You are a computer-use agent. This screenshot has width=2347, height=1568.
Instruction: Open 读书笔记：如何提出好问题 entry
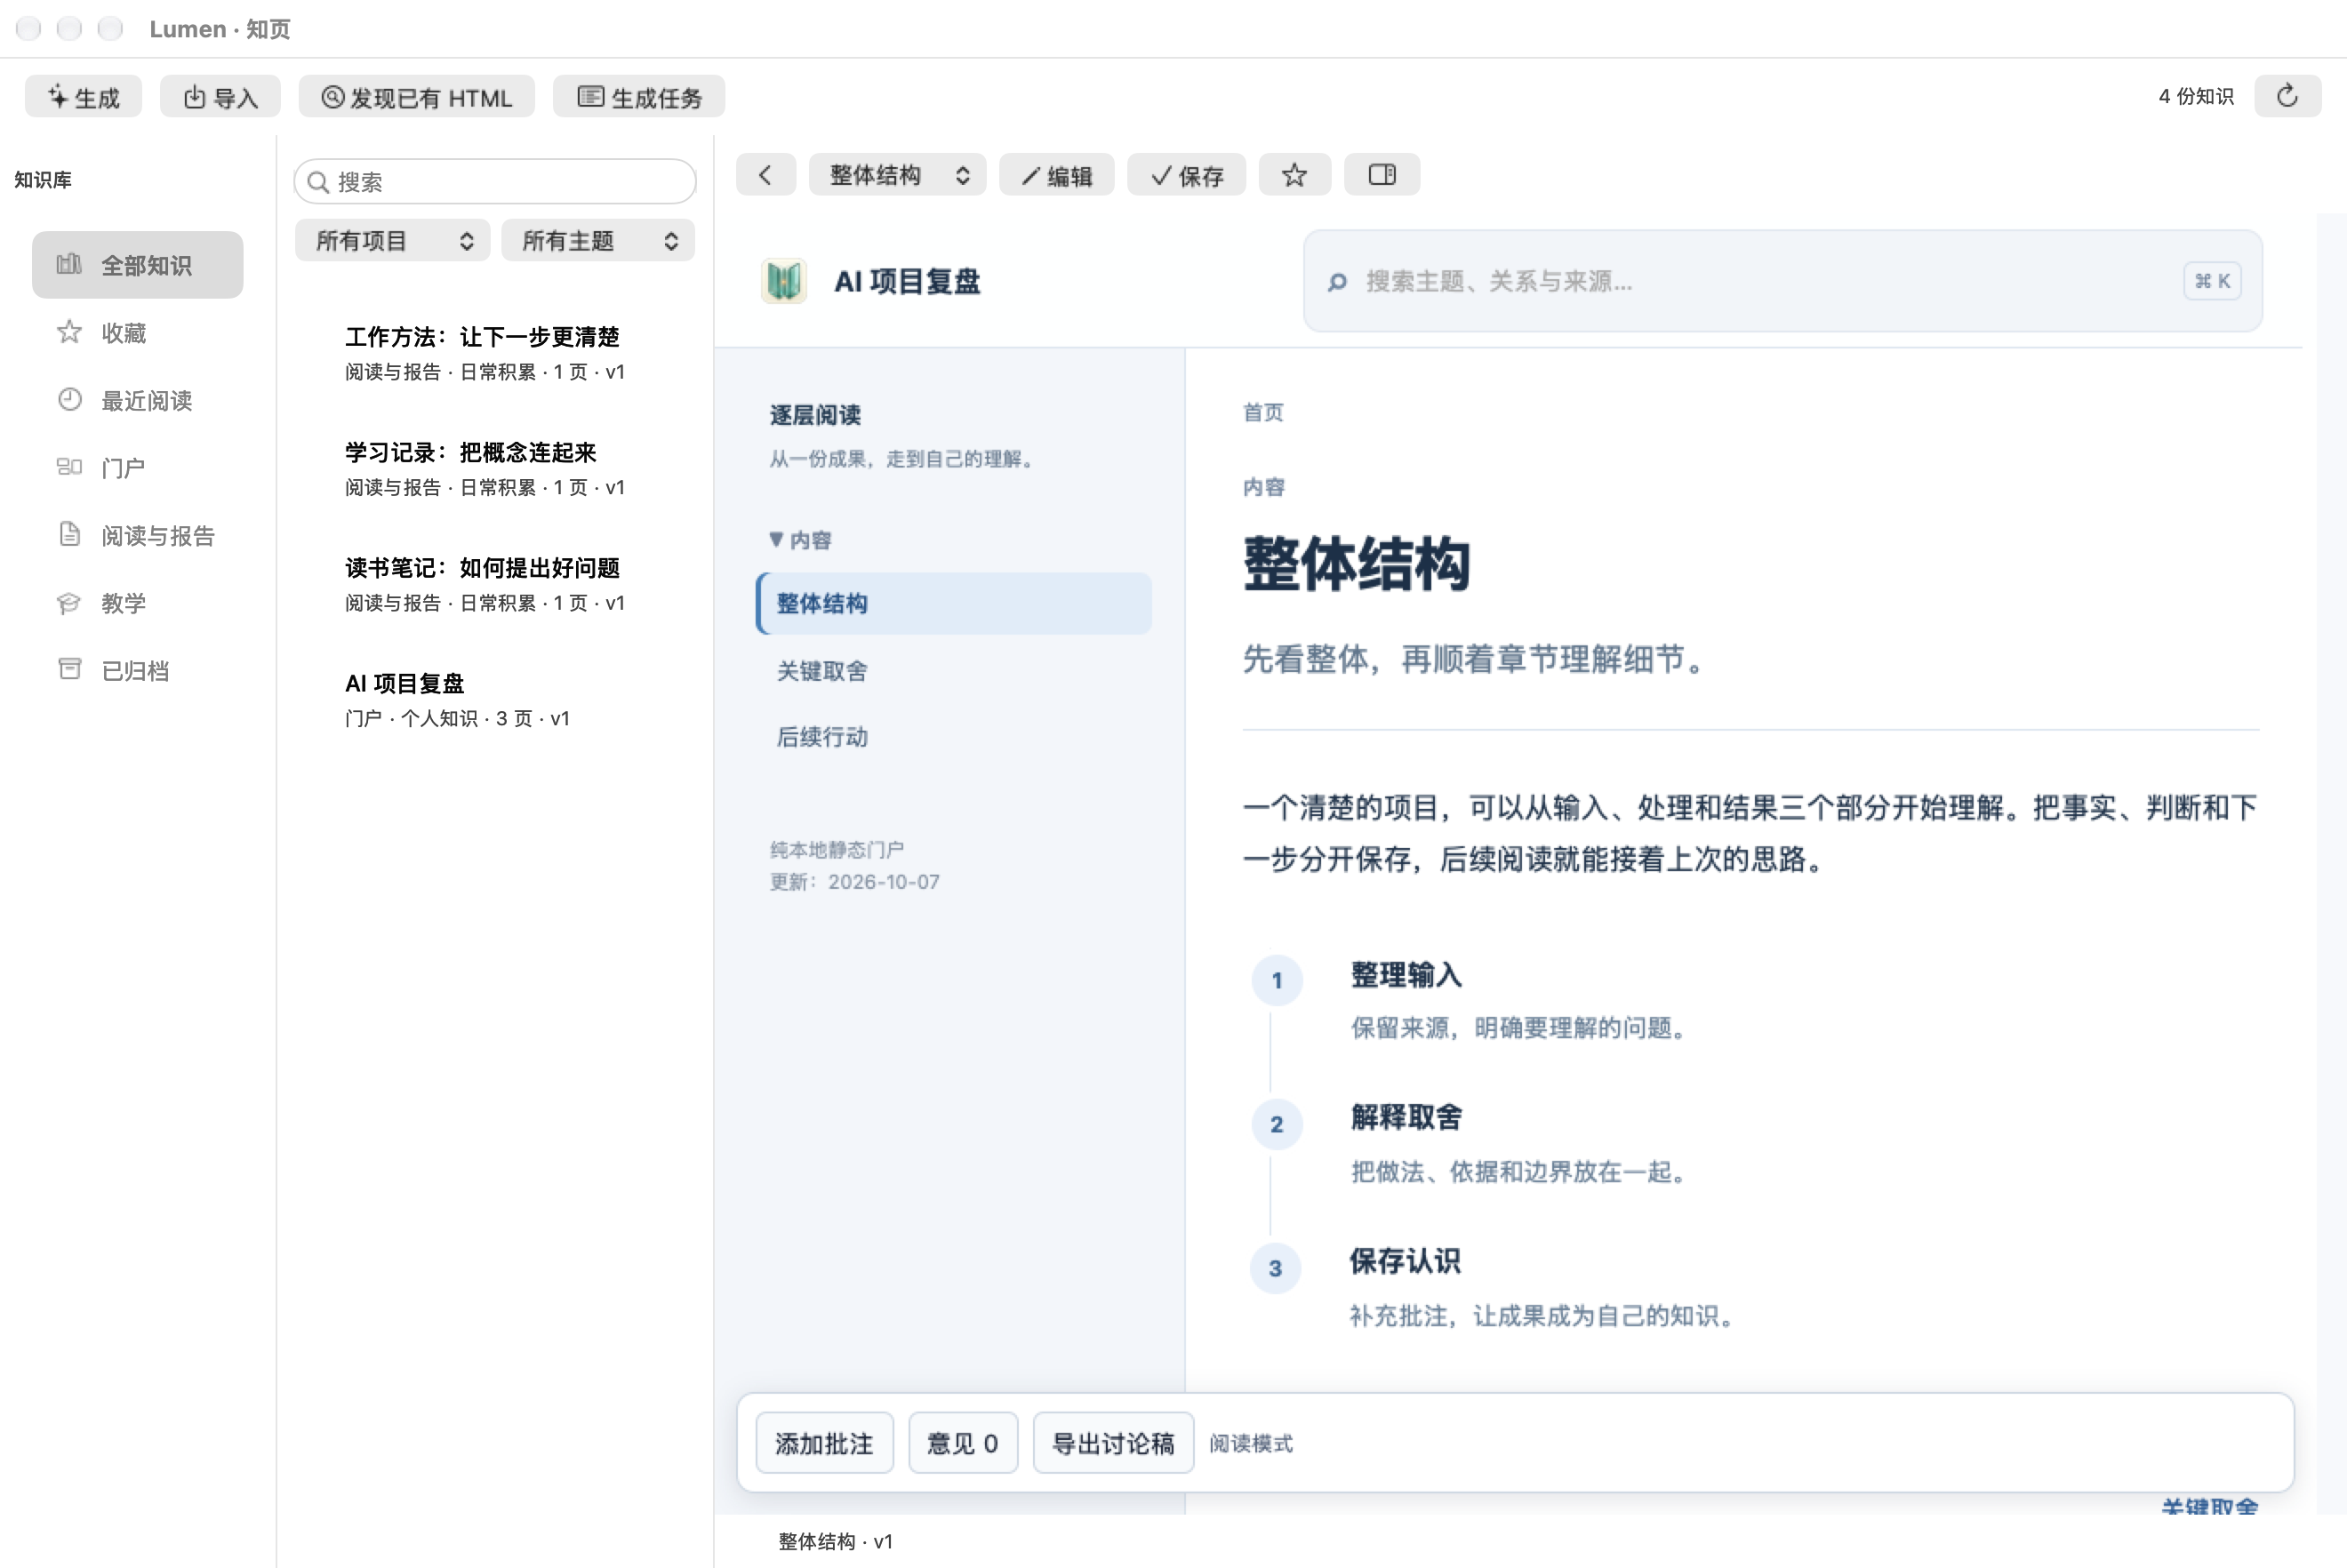click(495, 583)
